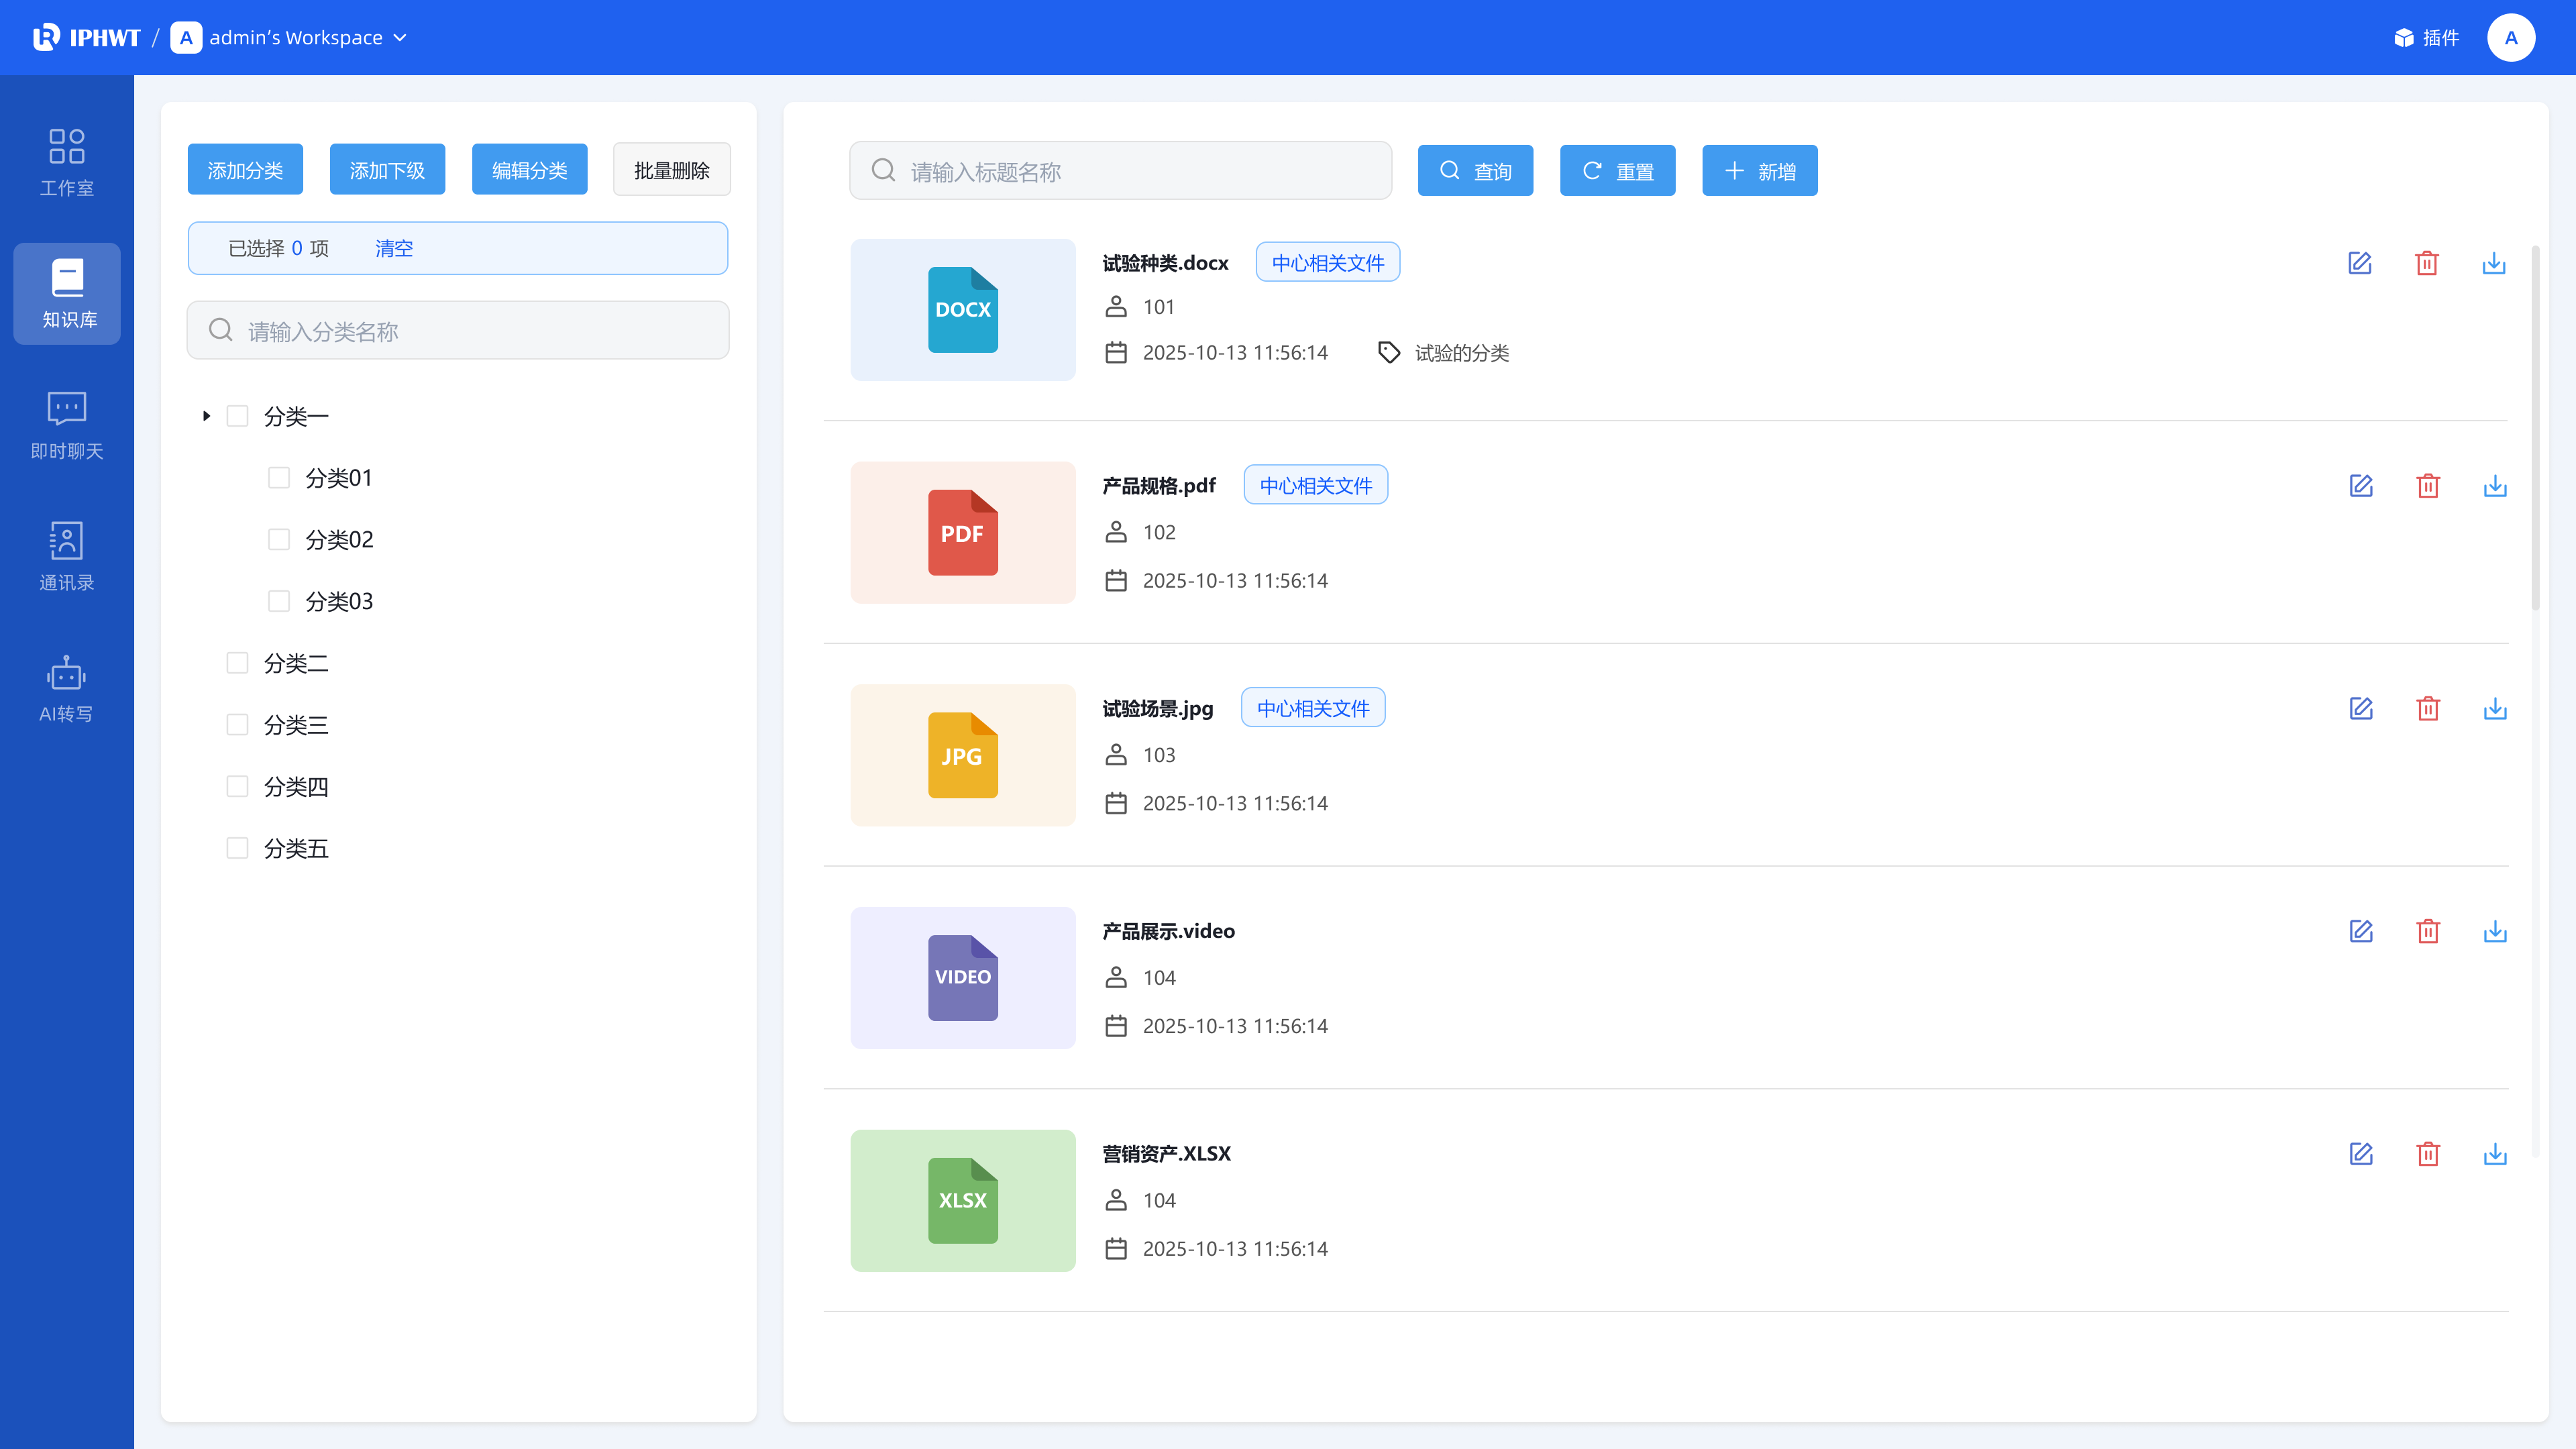Download the 试验场景.jpg file
Image resolution: width=2576 pixels, height=1449 pixels.
coord(2495,709)
